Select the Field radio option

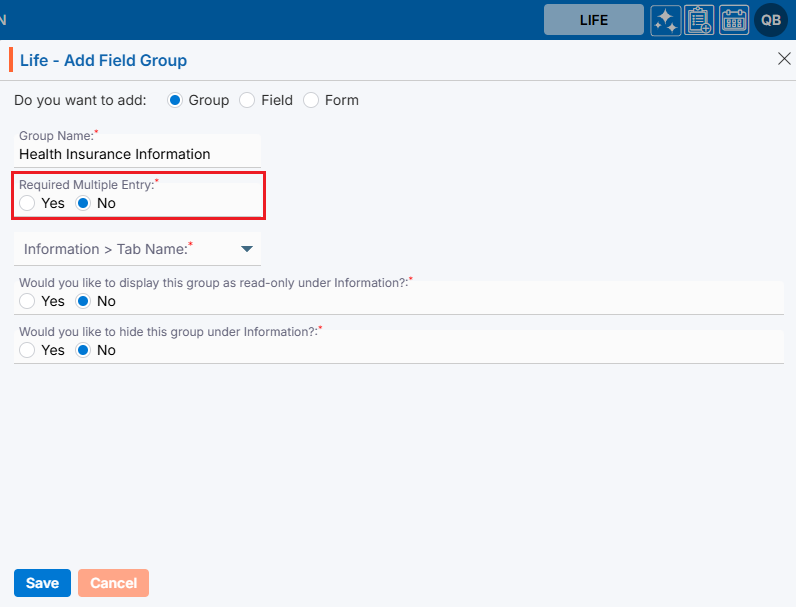click(x=247, y=100)
